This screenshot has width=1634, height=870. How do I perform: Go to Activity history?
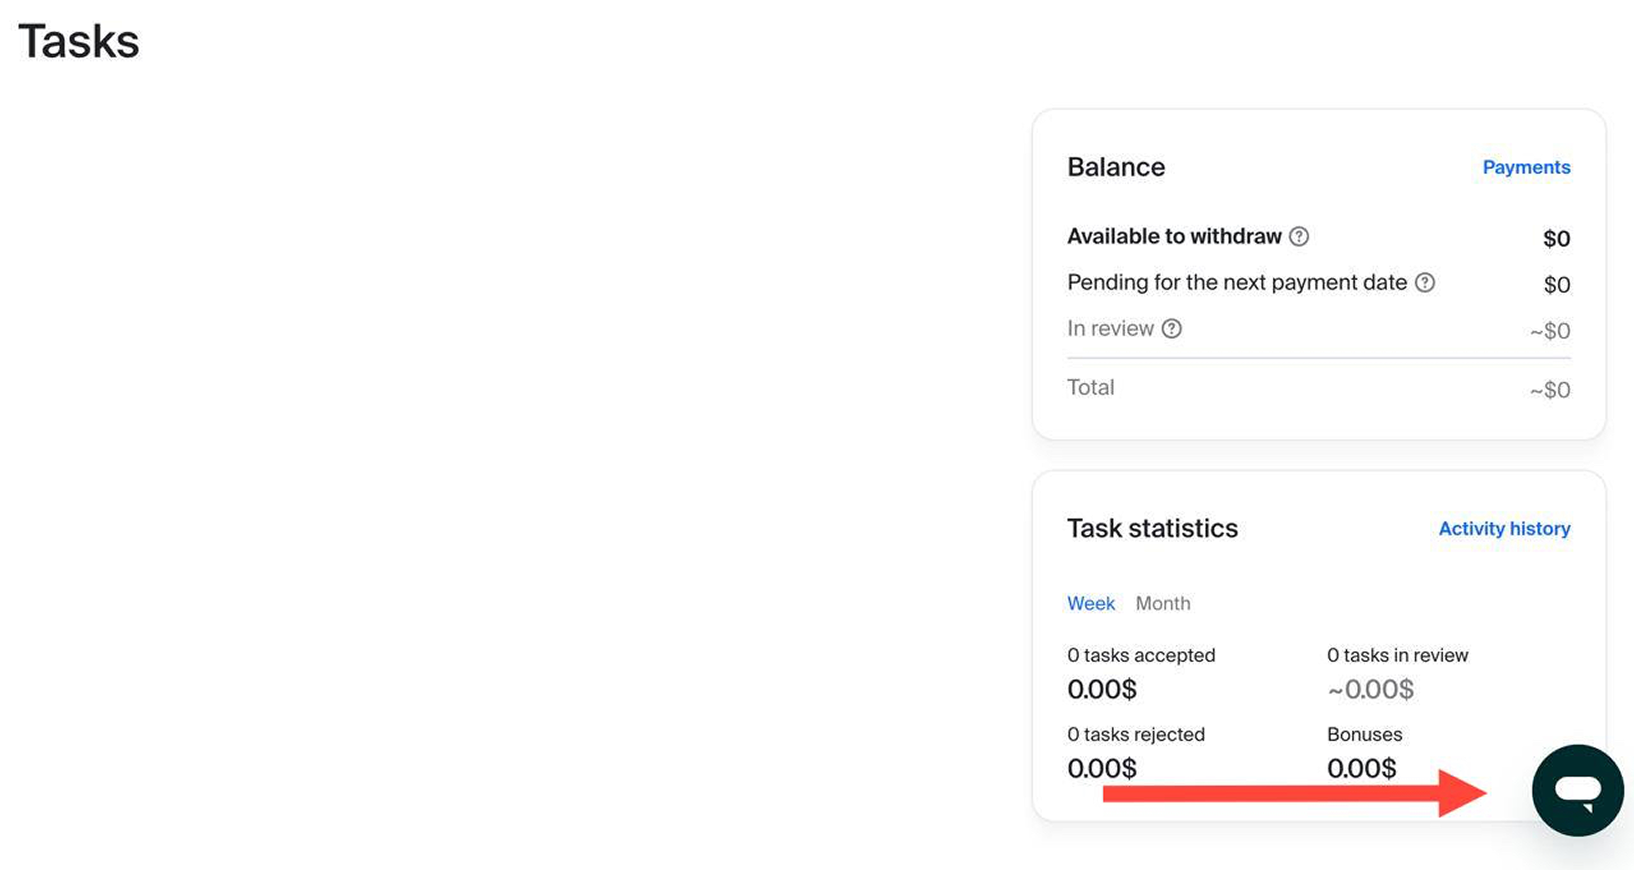click(1504, 529)
